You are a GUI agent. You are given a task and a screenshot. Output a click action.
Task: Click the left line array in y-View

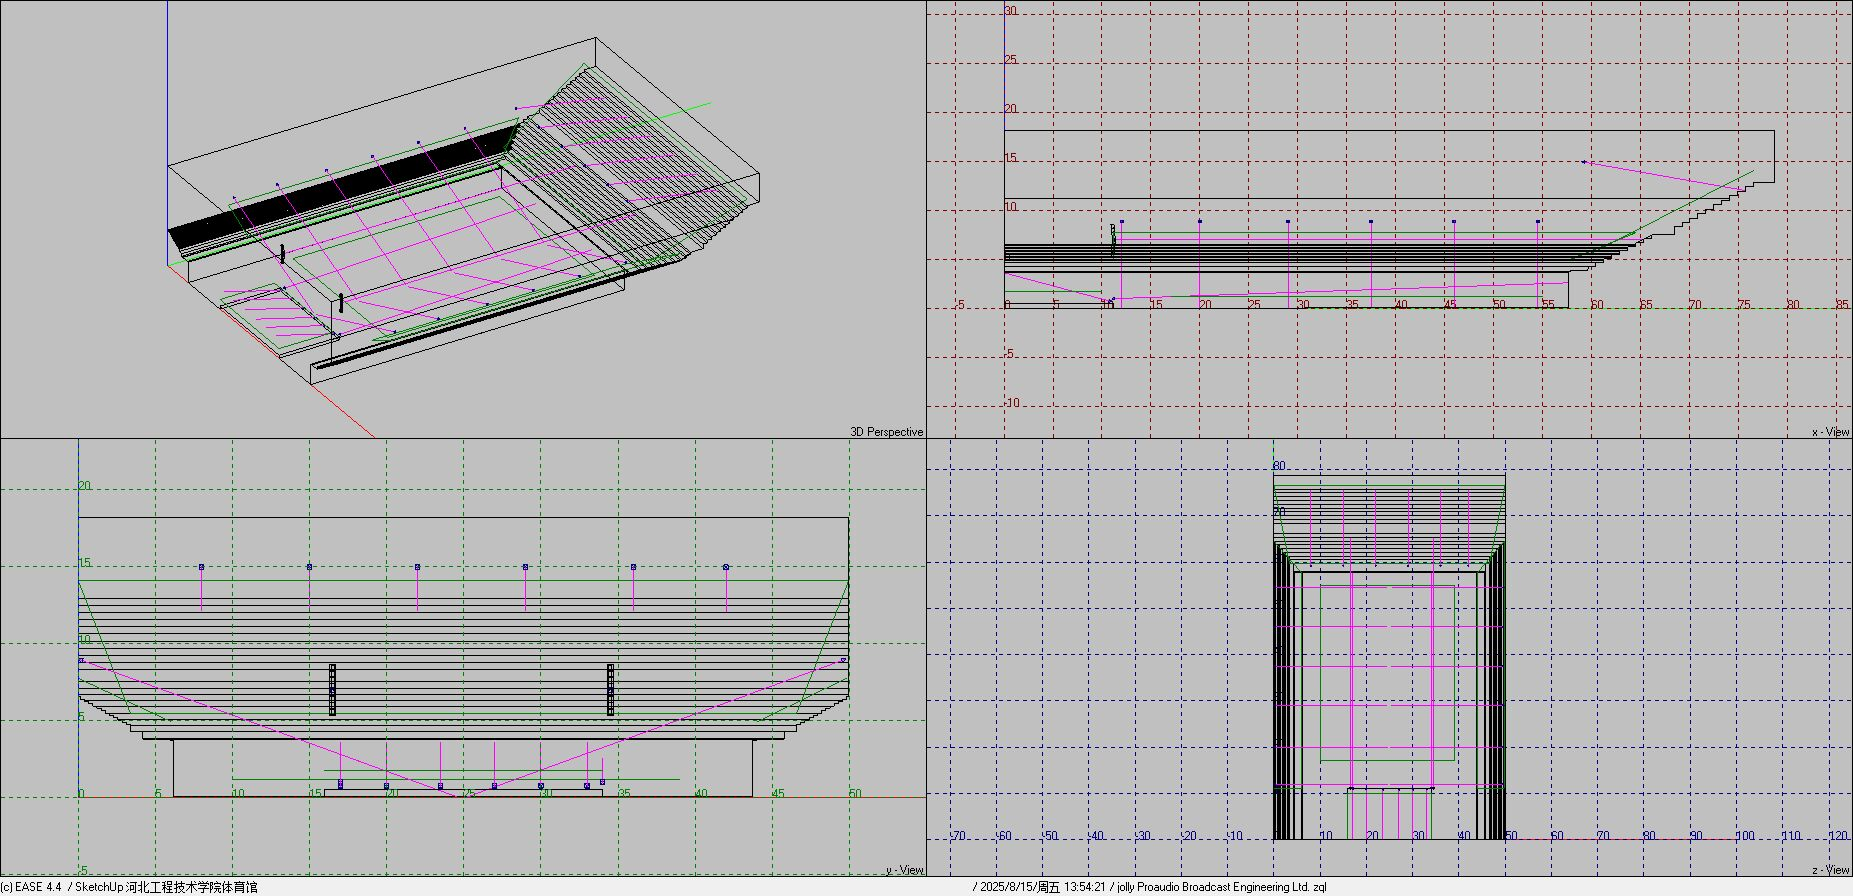coord(332,689)
